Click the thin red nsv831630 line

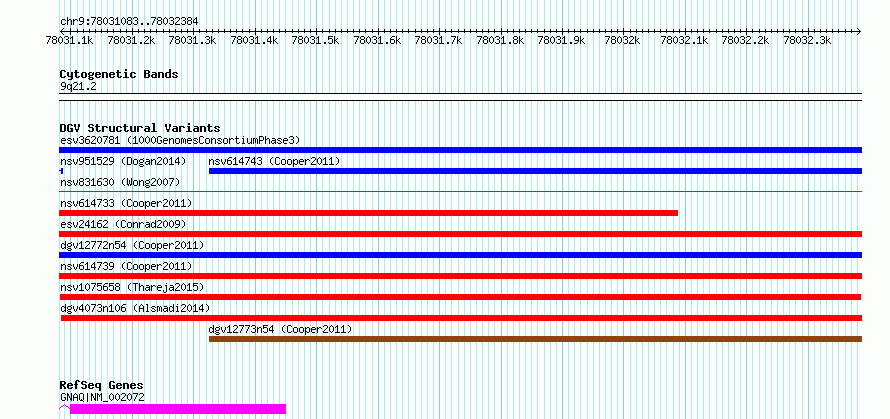click(460, 192)
